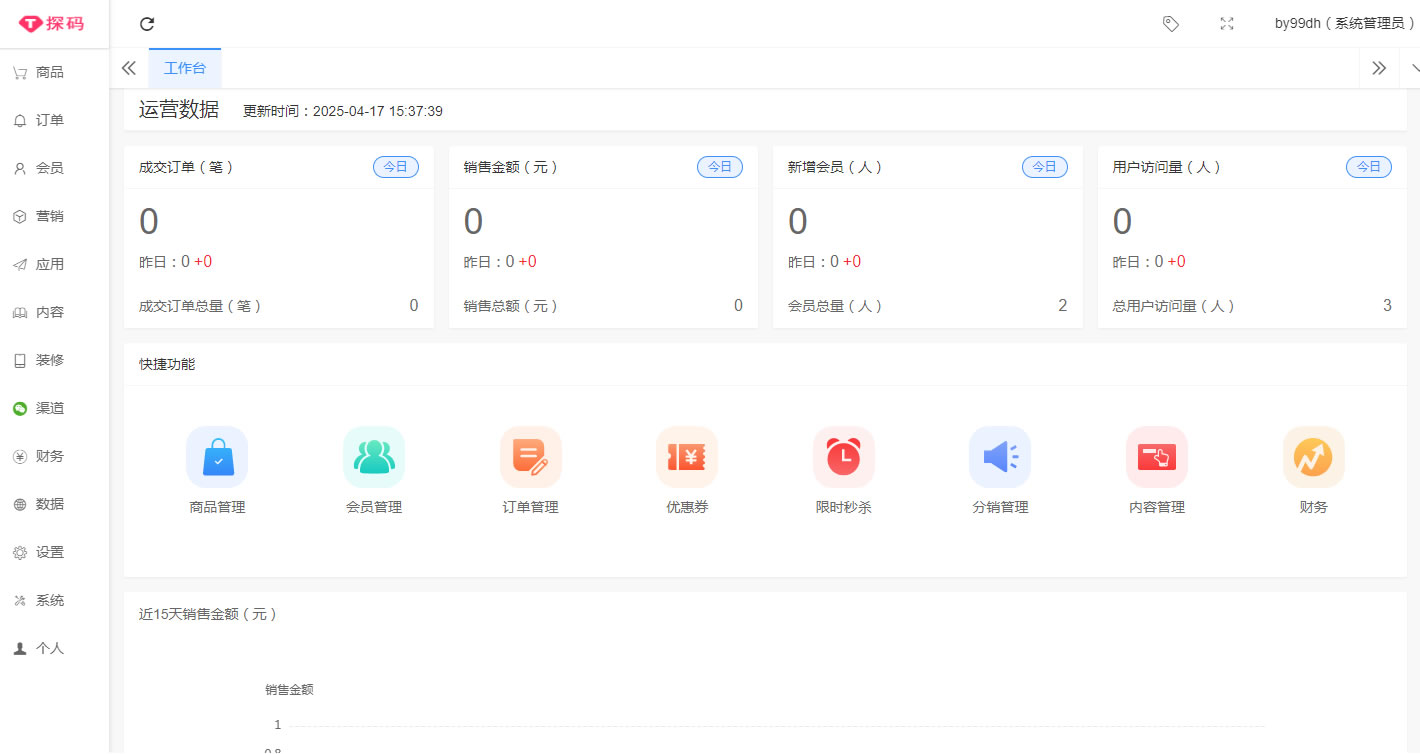Open the 订单管理 shortcut icon
Viewport: 1420px width, 754px height.
[x=530, y=457]
